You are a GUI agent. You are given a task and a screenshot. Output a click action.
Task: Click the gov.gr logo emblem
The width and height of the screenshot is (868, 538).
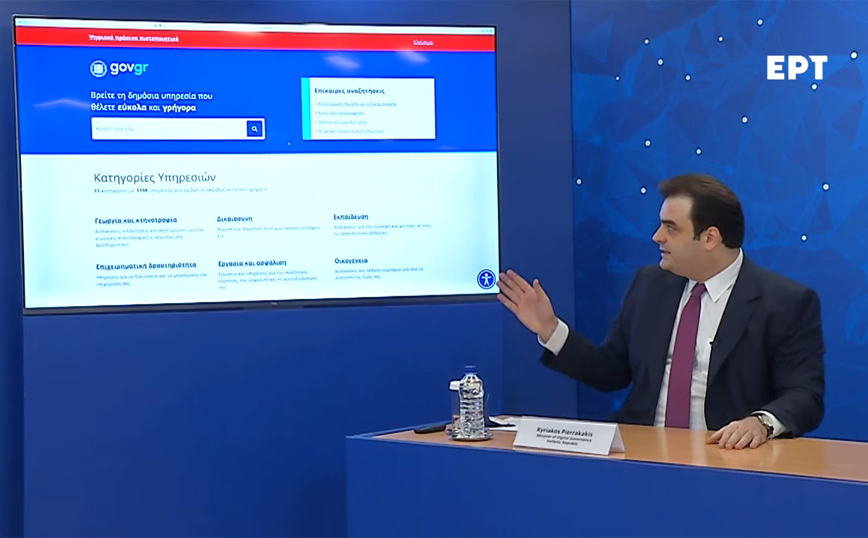tap(98, 69)
